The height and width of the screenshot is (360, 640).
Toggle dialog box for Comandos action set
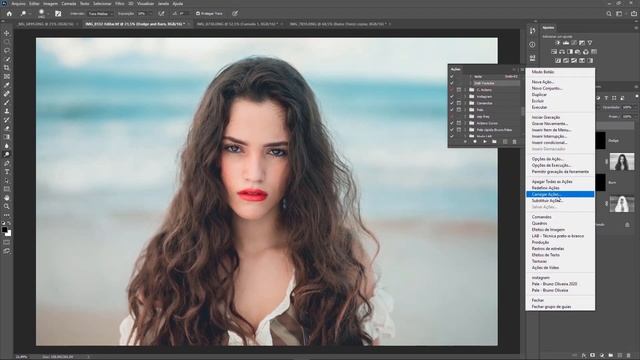(459, 103)
